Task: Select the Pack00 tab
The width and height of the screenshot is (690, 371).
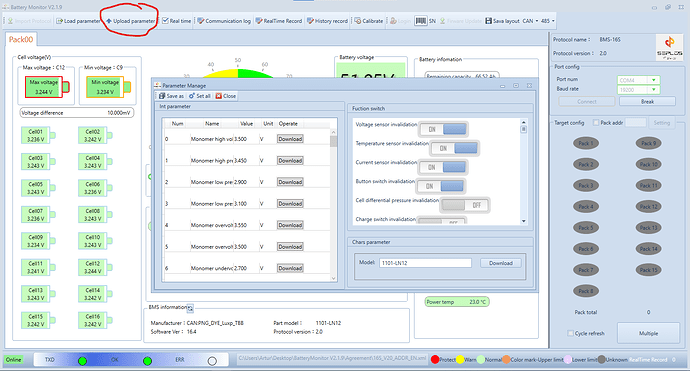Action: (x=21, y=39)
